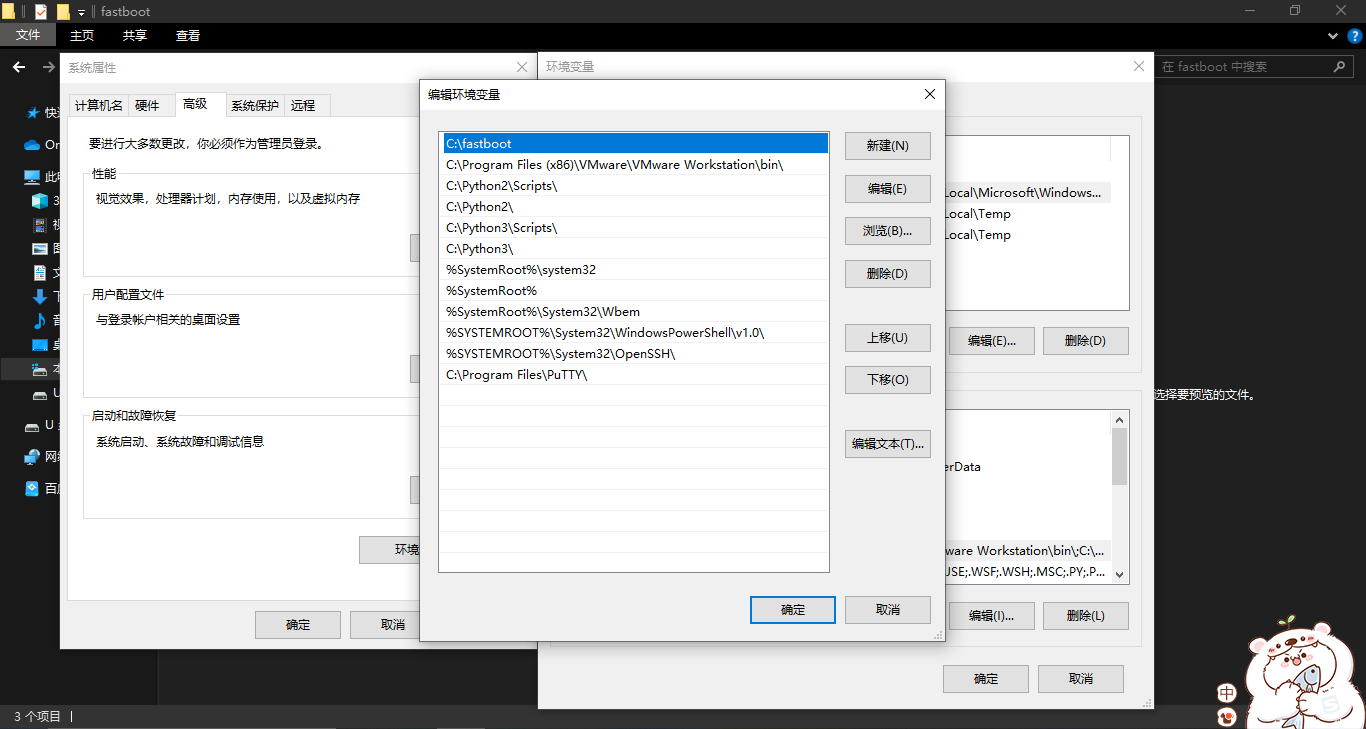
Task: Switch to the 主页 ribbon tab
Action: point(82,36)
